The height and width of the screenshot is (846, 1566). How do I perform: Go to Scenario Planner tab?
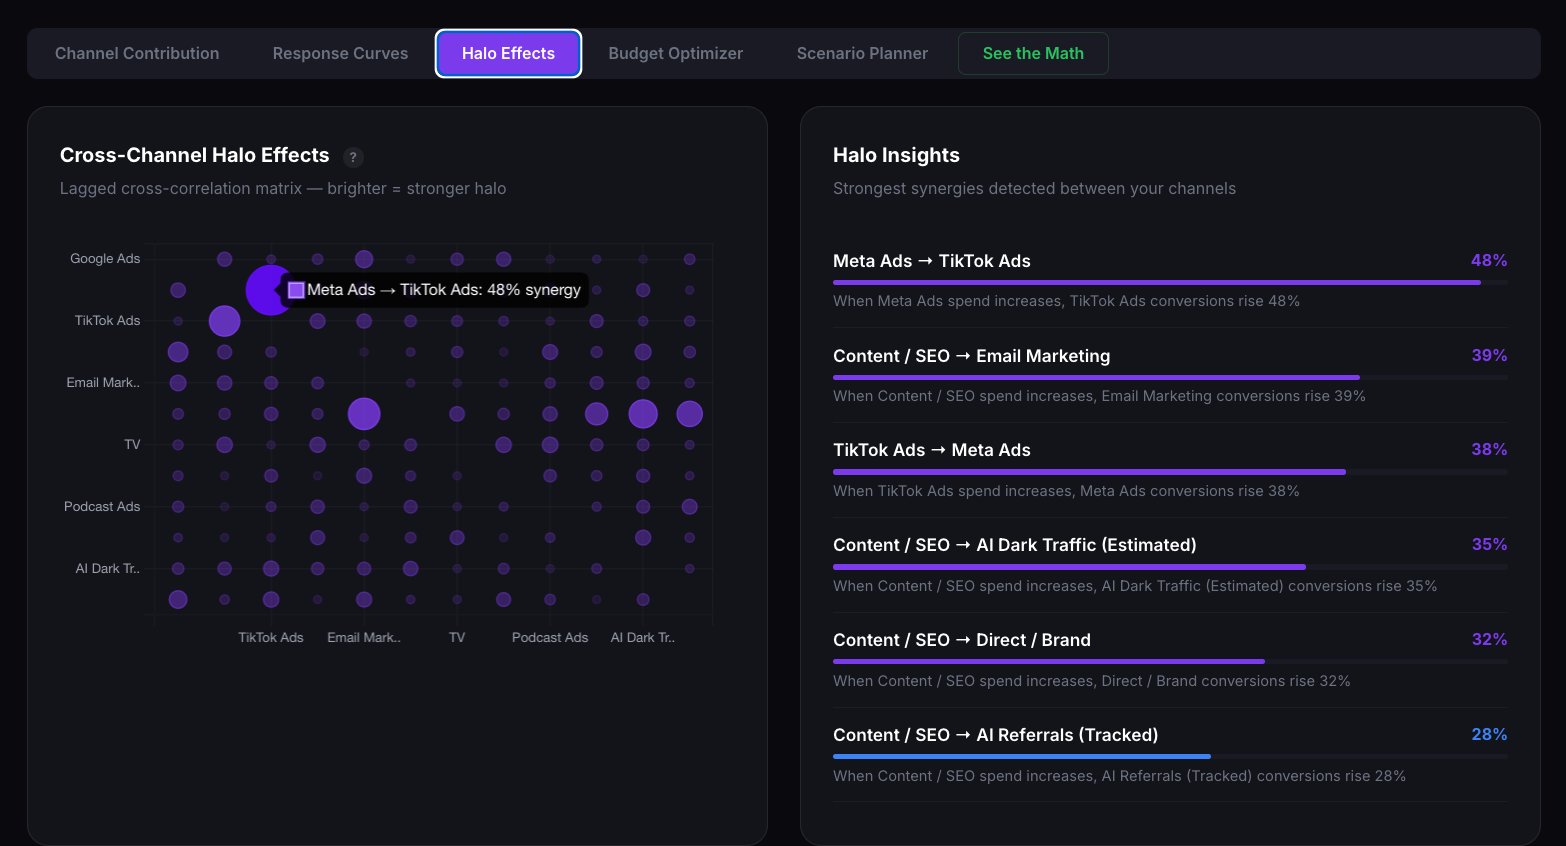click(x=862, y=53)
